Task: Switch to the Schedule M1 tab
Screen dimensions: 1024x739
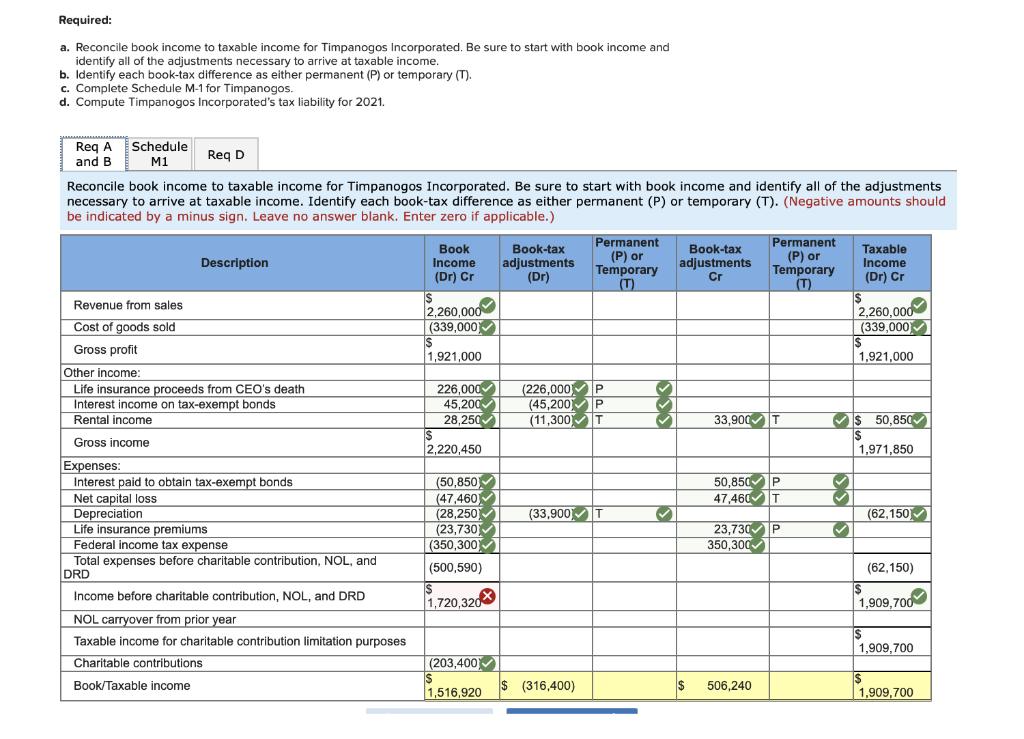Action: [159, 153]
